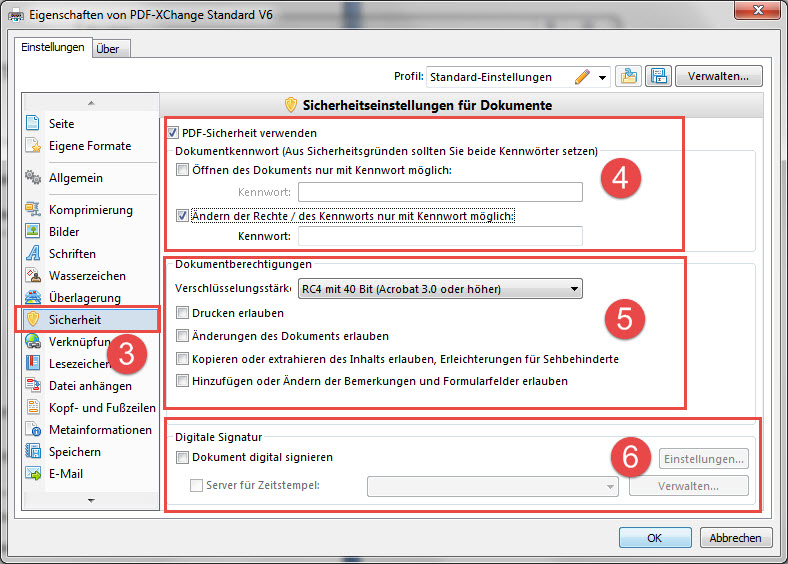Click the Datei anhängen icon

click(33, 386)
